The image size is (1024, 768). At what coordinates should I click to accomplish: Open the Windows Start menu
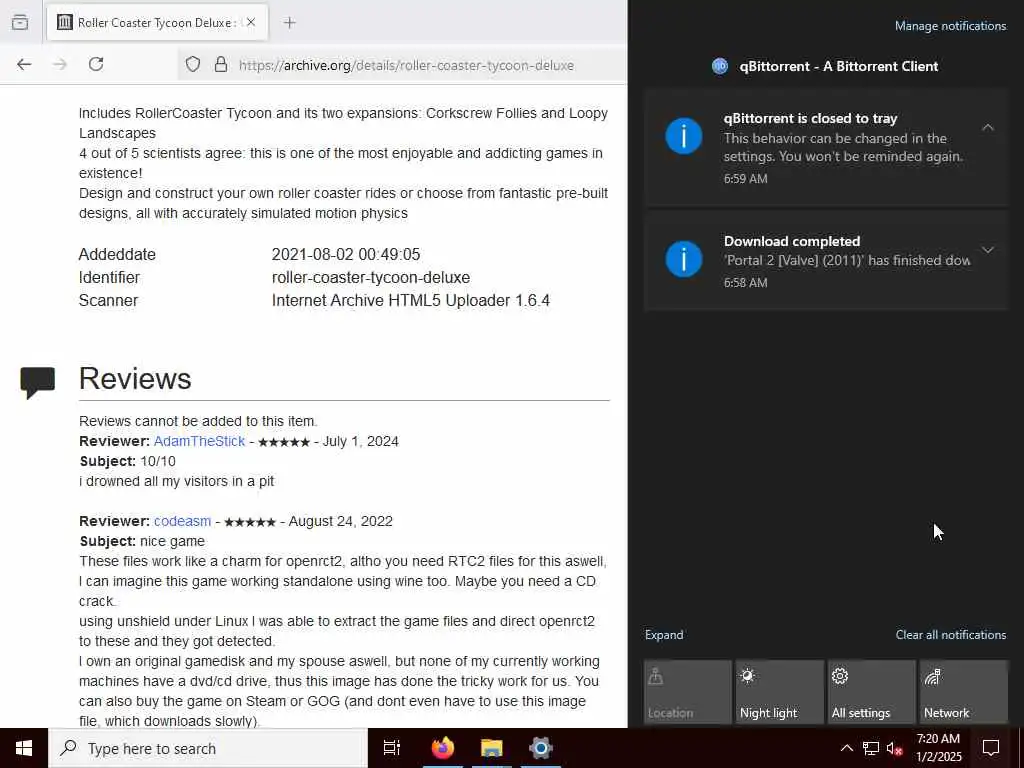(24, 748)
